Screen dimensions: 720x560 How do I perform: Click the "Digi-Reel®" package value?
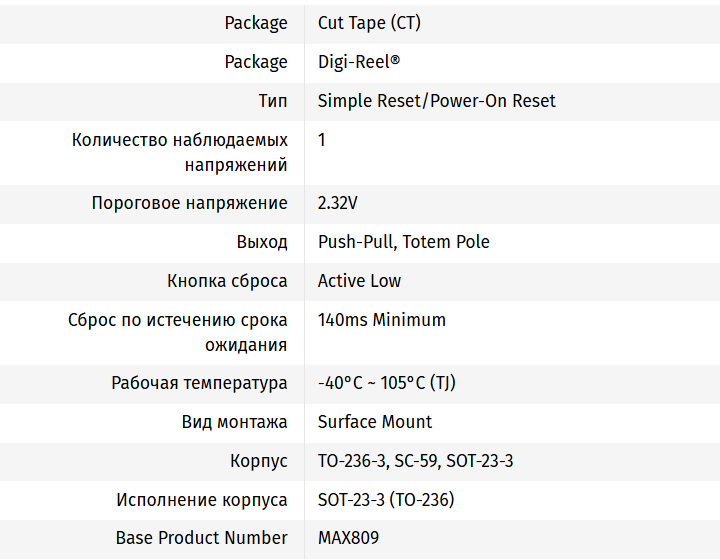pos(359,62)
